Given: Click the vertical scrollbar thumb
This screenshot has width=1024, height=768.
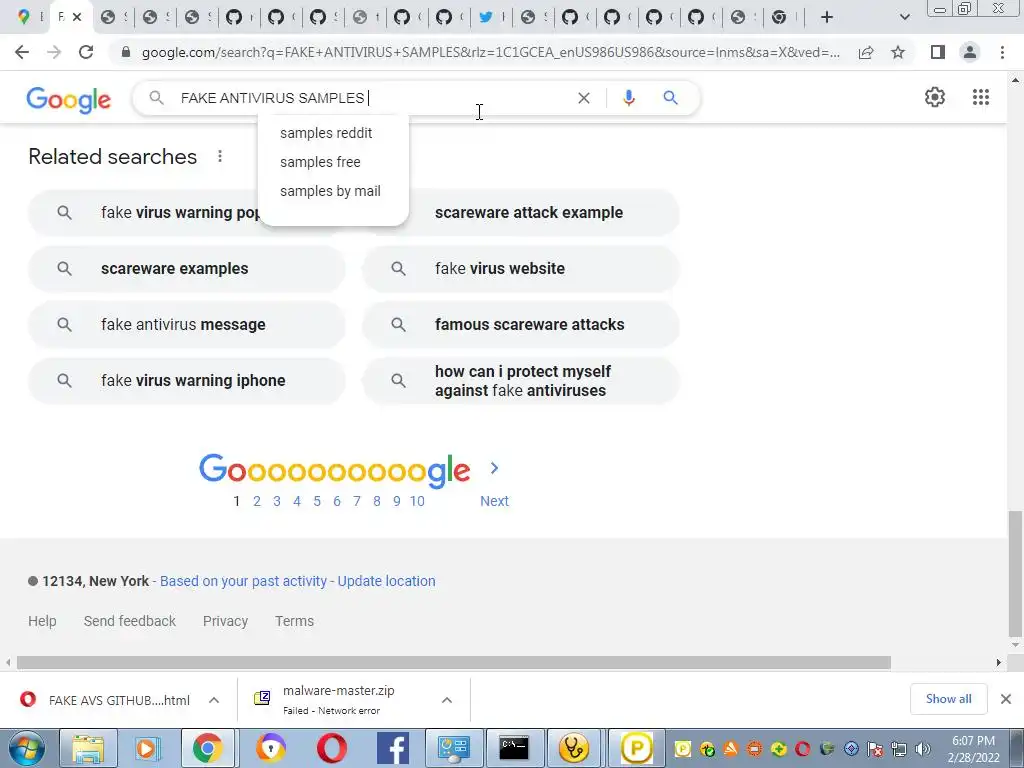Looking at the screenshot, I should pyautogui.click(x=1015, y=573).
